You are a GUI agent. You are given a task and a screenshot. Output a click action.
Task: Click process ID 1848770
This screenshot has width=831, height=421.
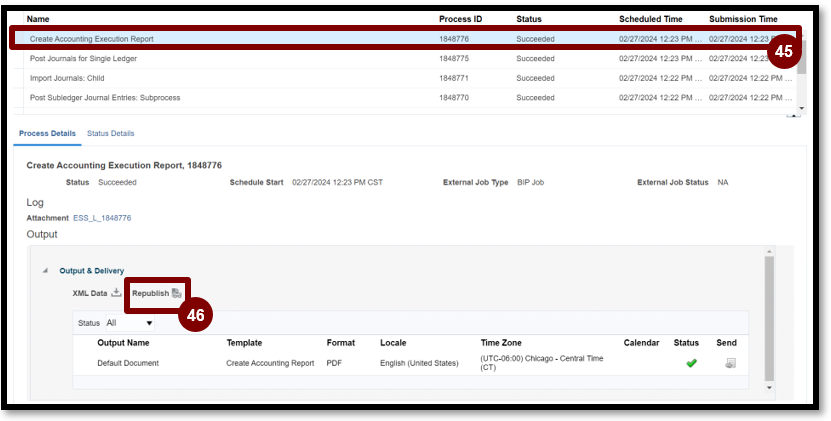point(454,98)
